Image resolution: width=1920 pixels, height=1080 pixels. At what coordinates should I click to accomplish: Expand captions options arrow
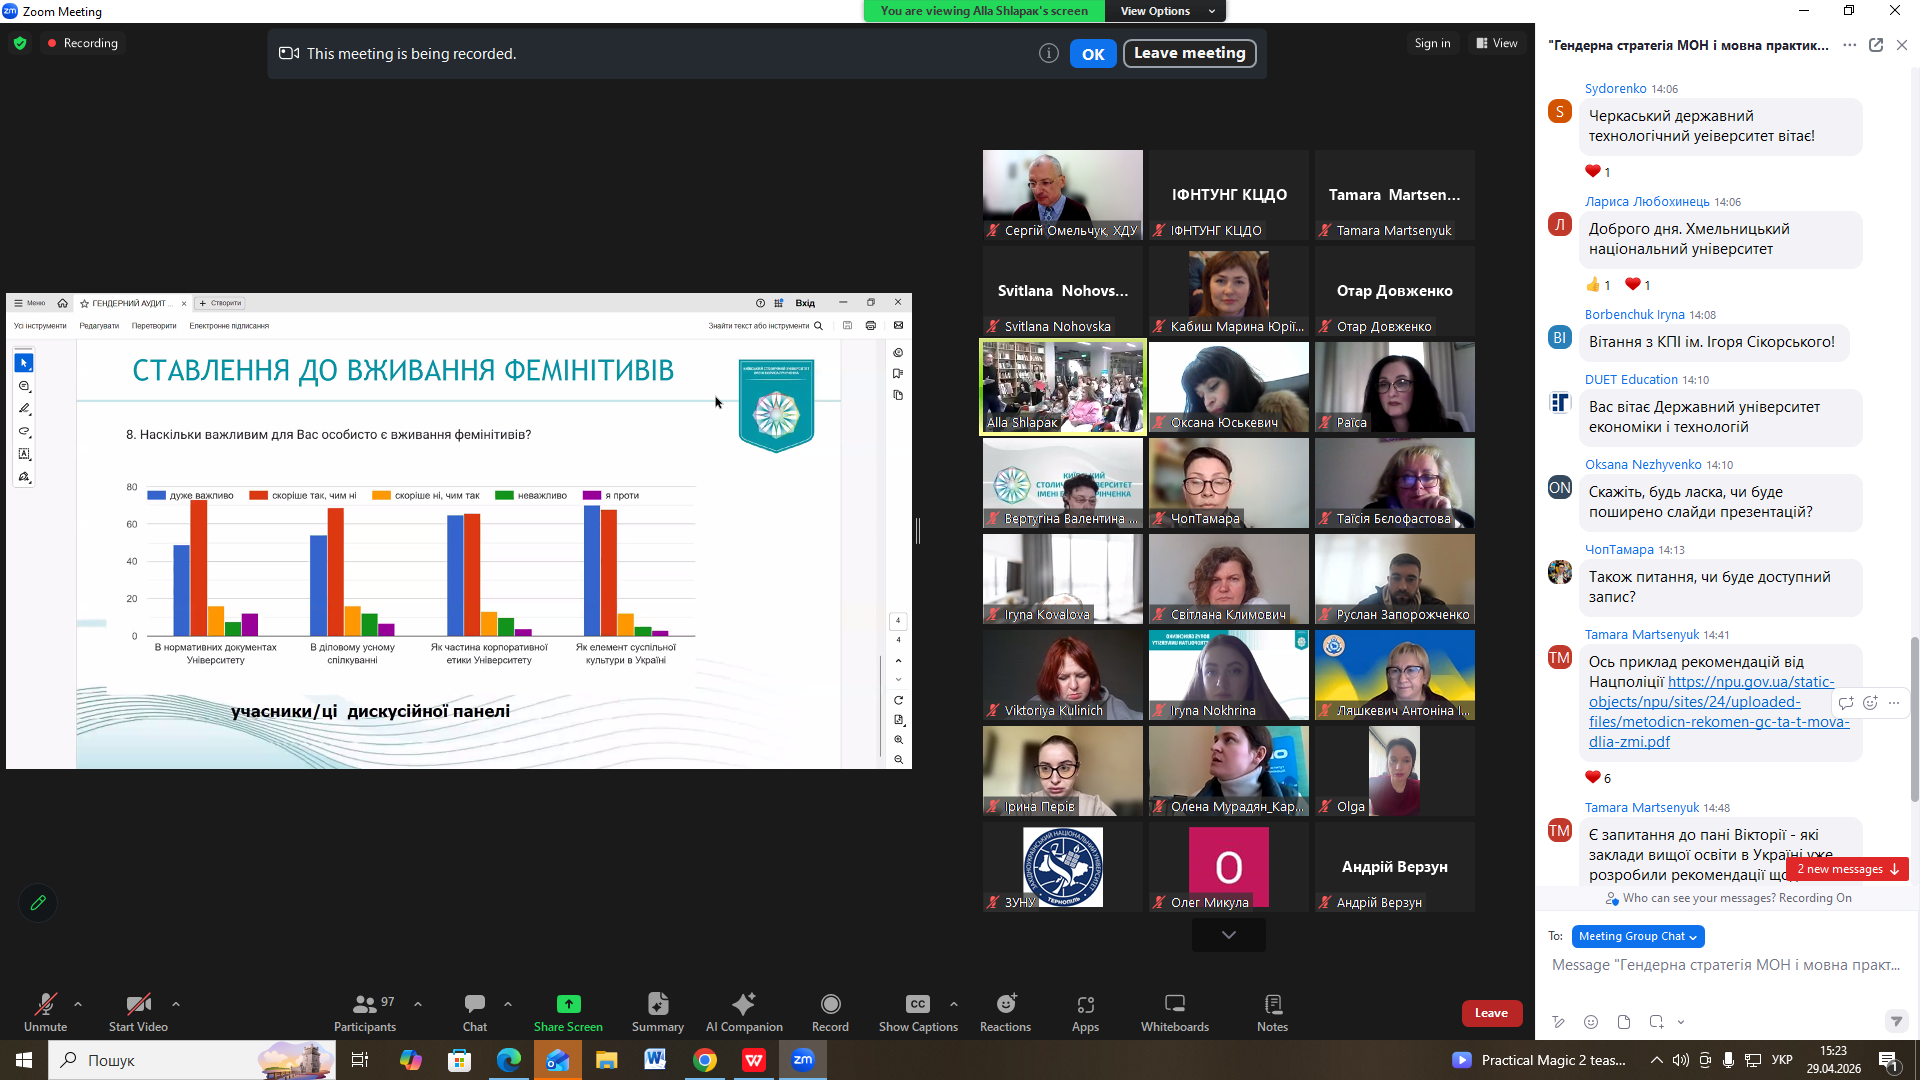click(954, 1004)
